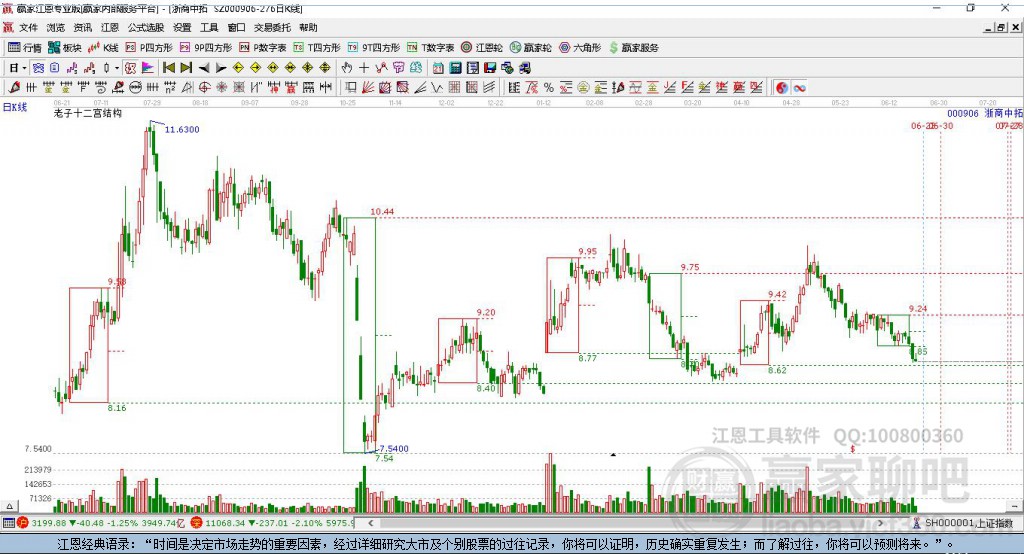1024x554 pixels.
Task: Click the gold coin 金 circle icon
Action: click(x=583, y=88)
